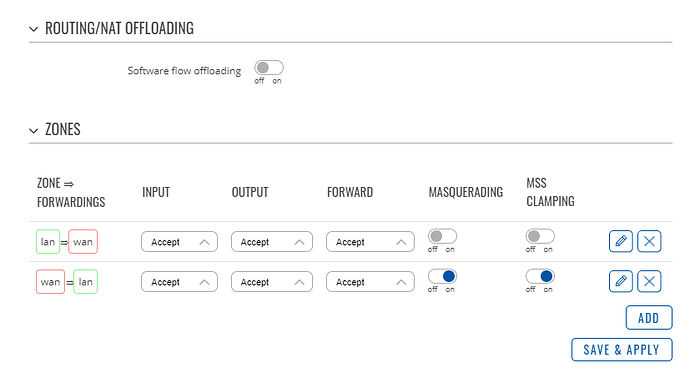Delete the wan to lan zone
The height and width of the screenshot is (392, 690).
tap(649, 281)
